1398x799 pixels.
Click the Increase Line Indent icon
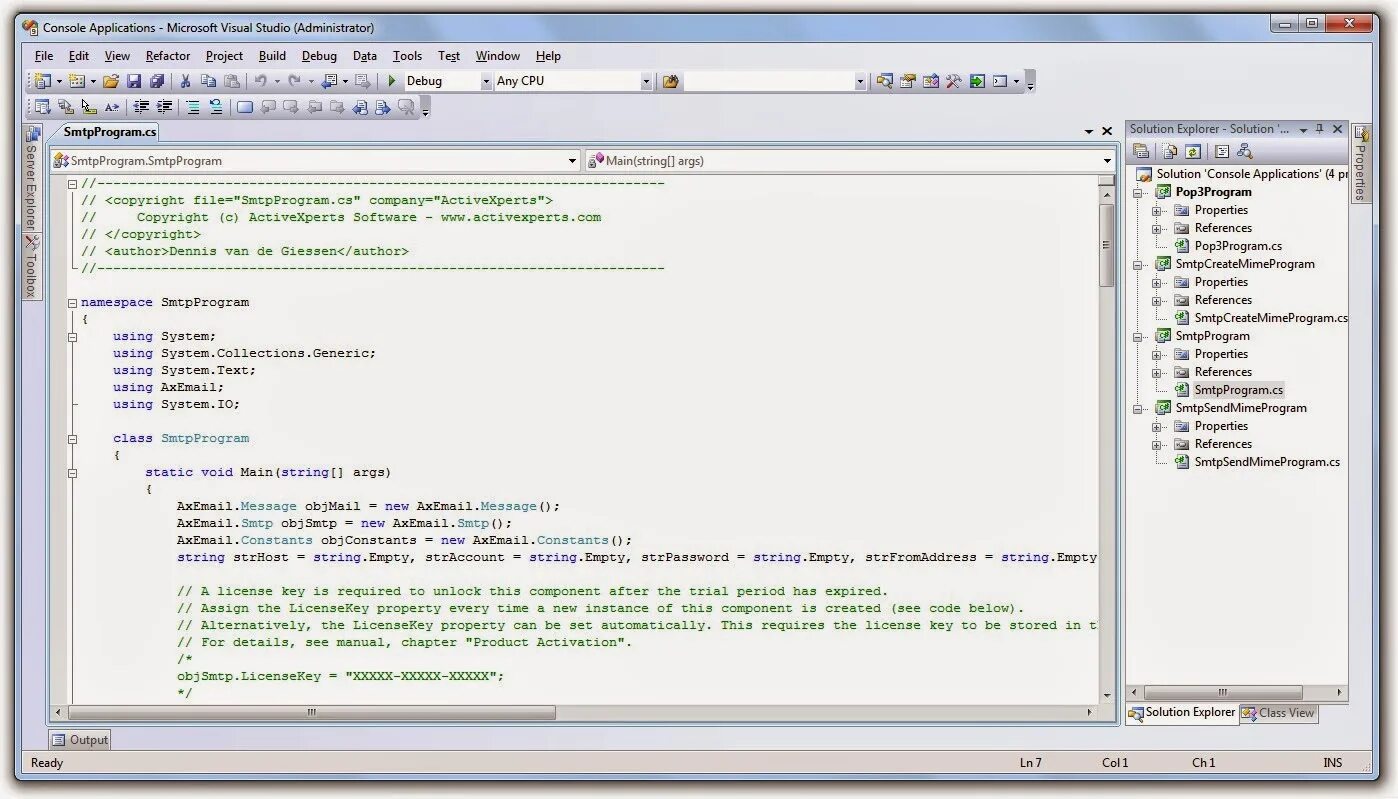(164, 107)
